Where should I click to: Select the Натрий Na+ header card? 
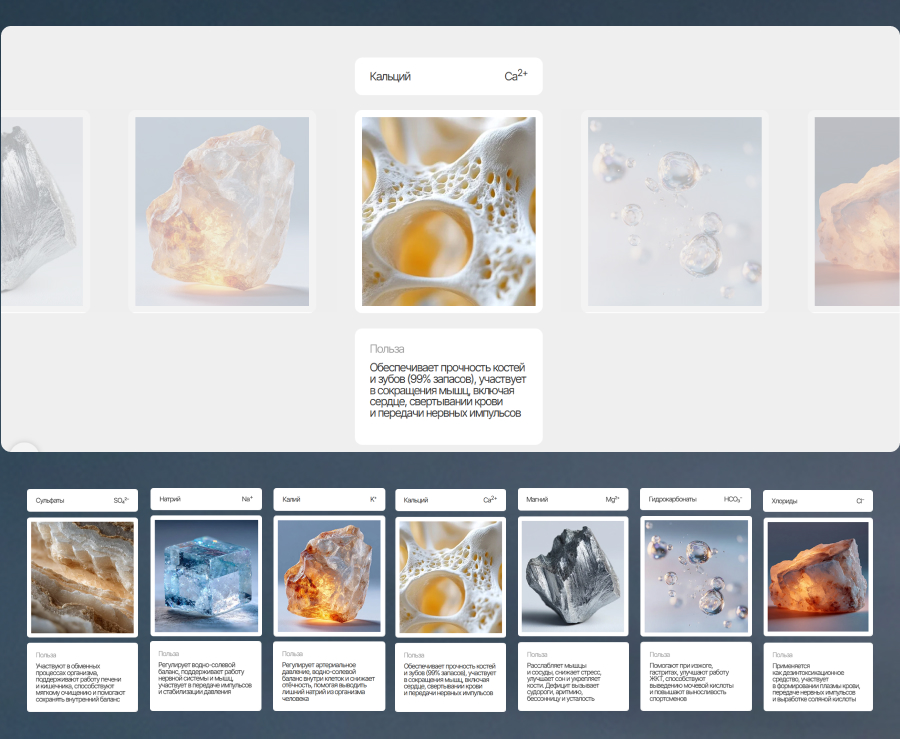(x=205, y=498)
